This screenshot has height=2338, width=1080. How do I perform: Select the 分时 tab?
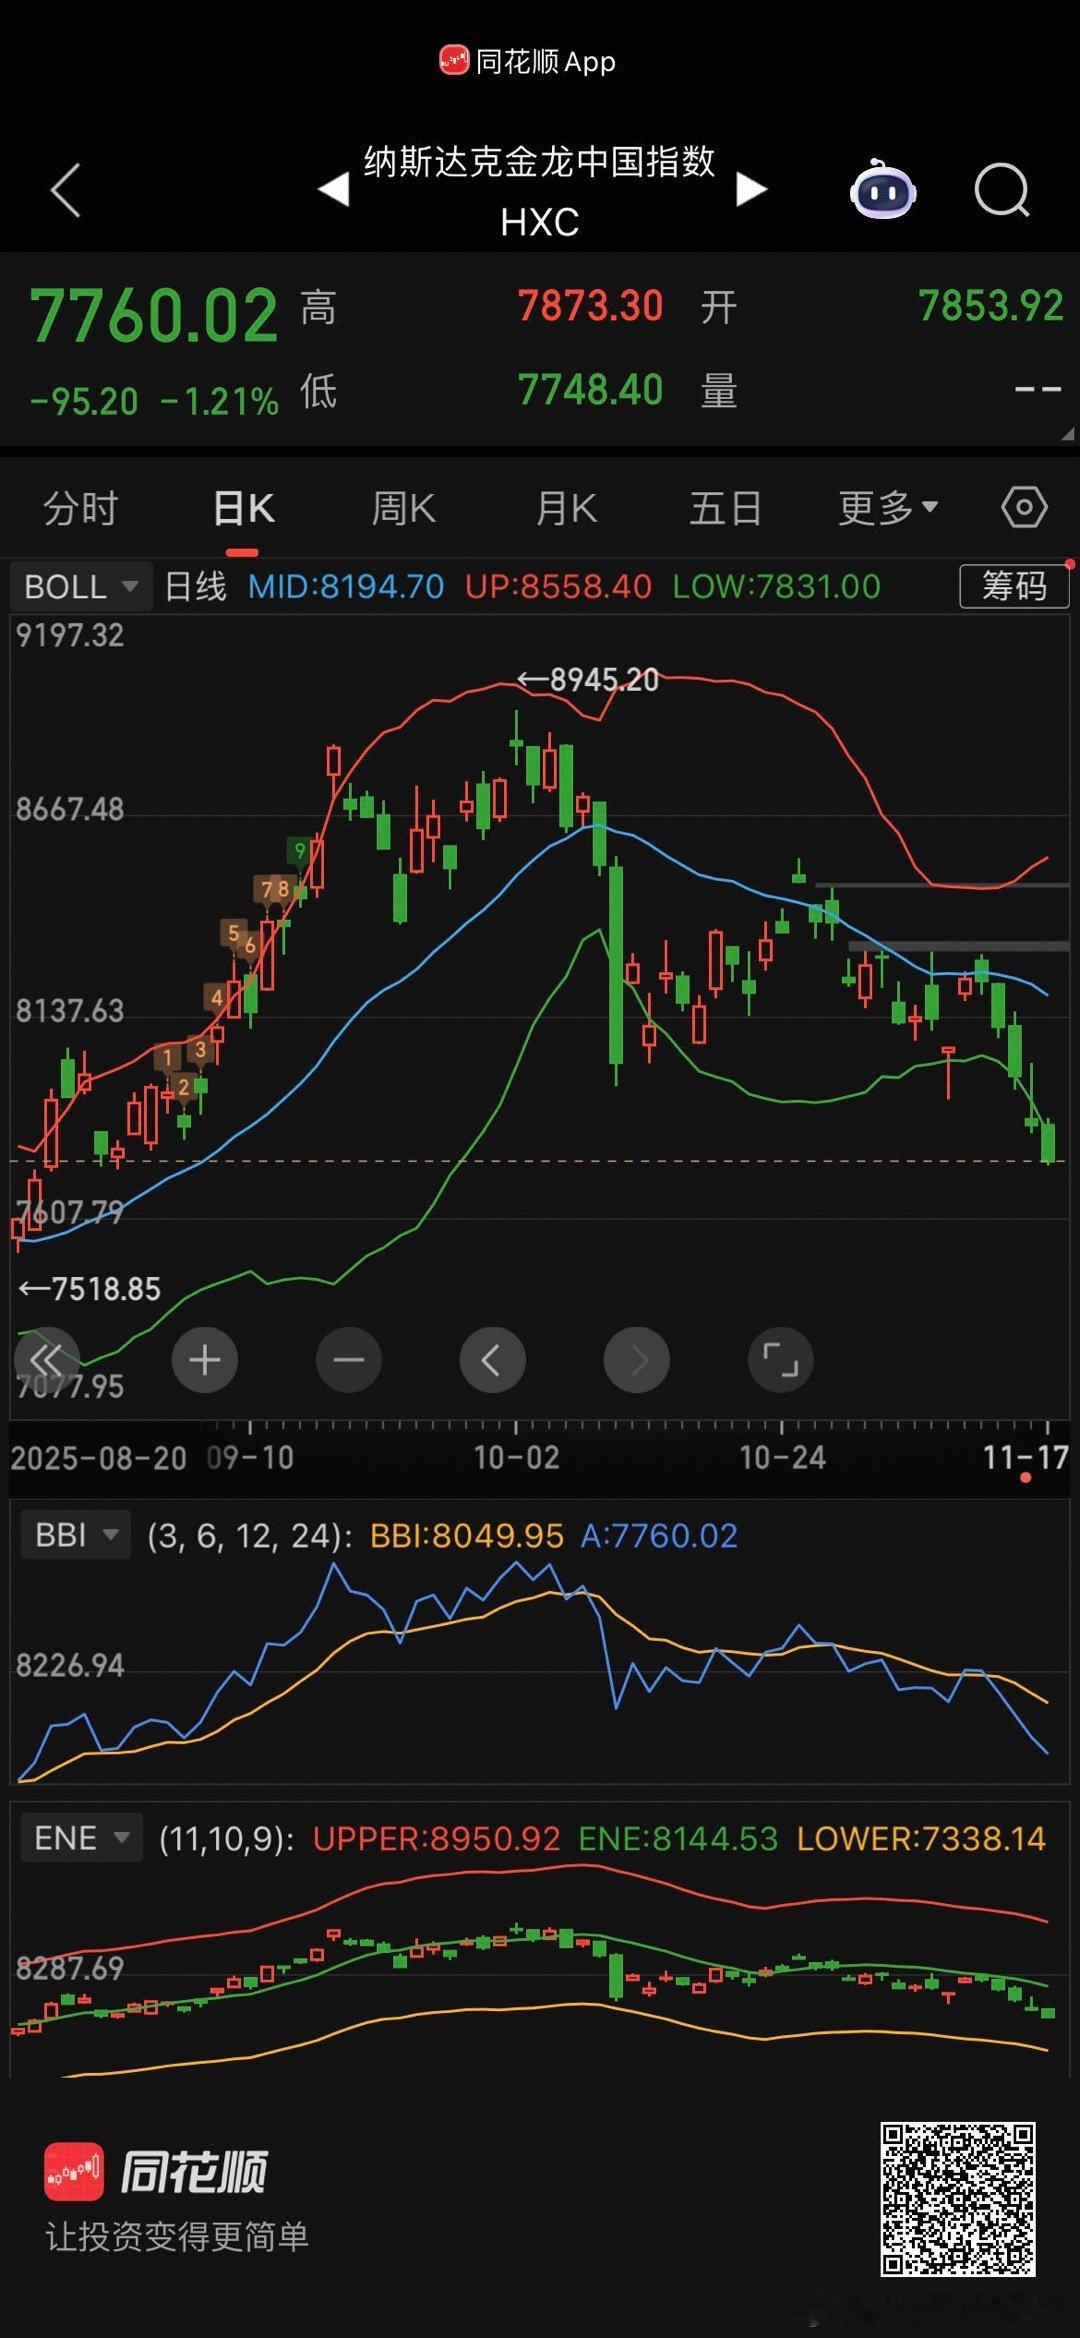tap(81, 508)
